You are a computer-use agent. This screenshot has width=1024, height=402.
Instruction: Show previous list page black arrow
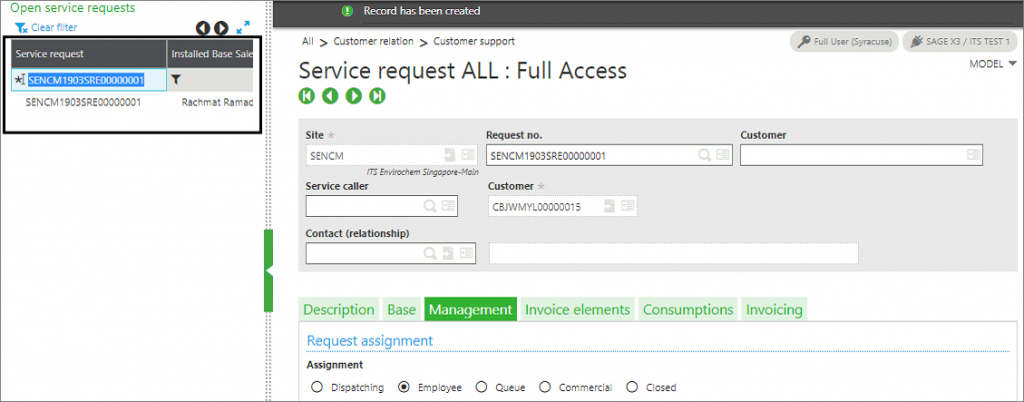click(x=203, y=28)
